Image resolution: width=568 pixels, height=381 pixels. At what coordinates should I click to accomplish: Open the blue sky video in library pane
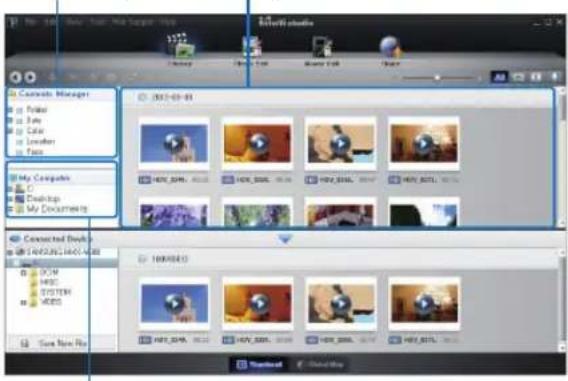click(x=174, y=143)
